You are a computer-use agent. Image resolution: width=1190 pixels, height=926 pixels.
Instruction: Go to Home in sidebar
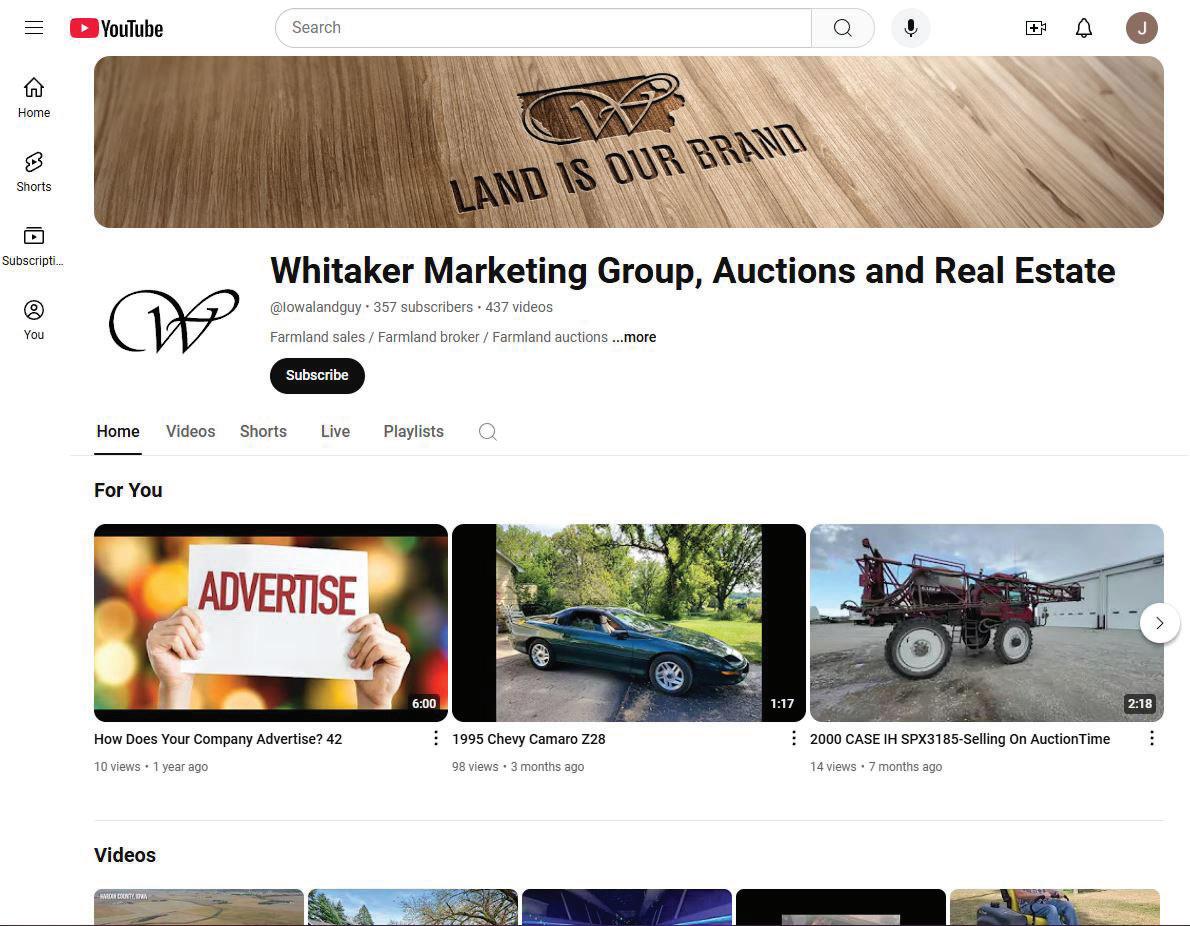[34, 98]
